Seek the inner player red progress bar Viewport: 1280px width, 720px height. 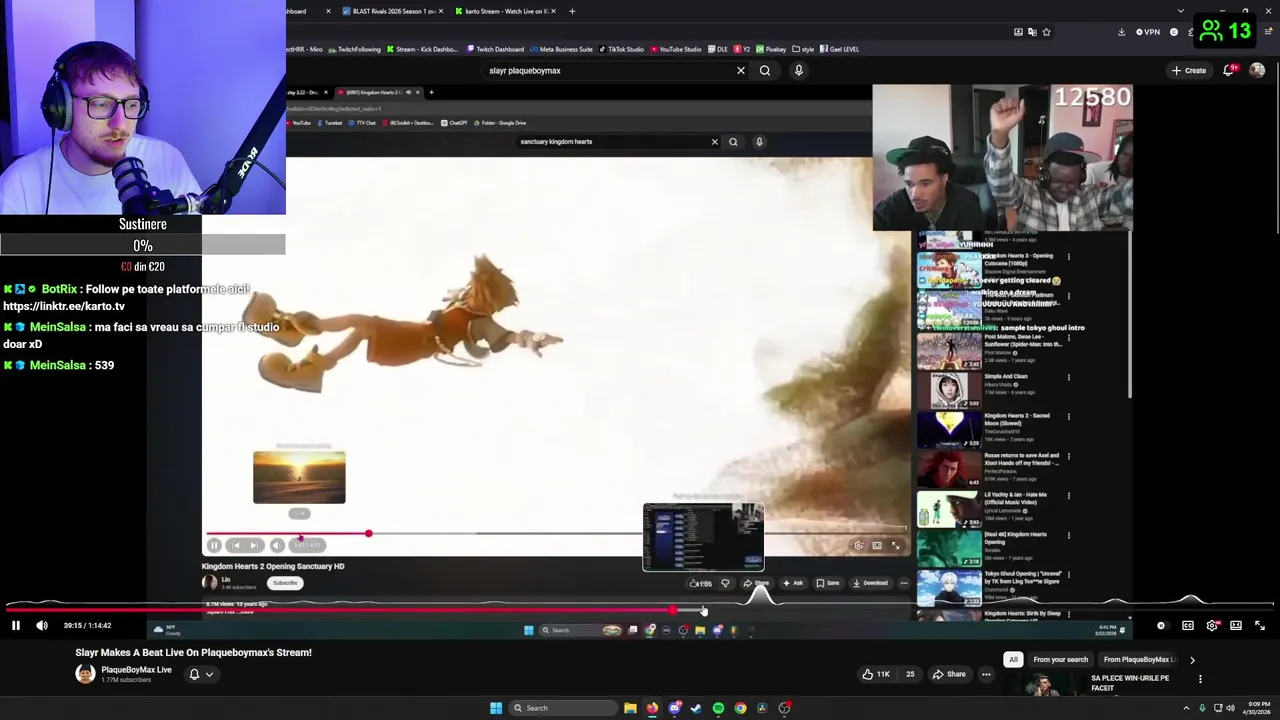(x=556, y=534)
